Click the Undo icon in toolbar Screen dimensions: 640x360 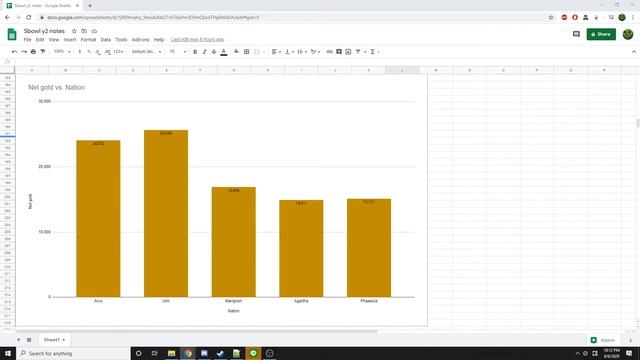[14, 52]
